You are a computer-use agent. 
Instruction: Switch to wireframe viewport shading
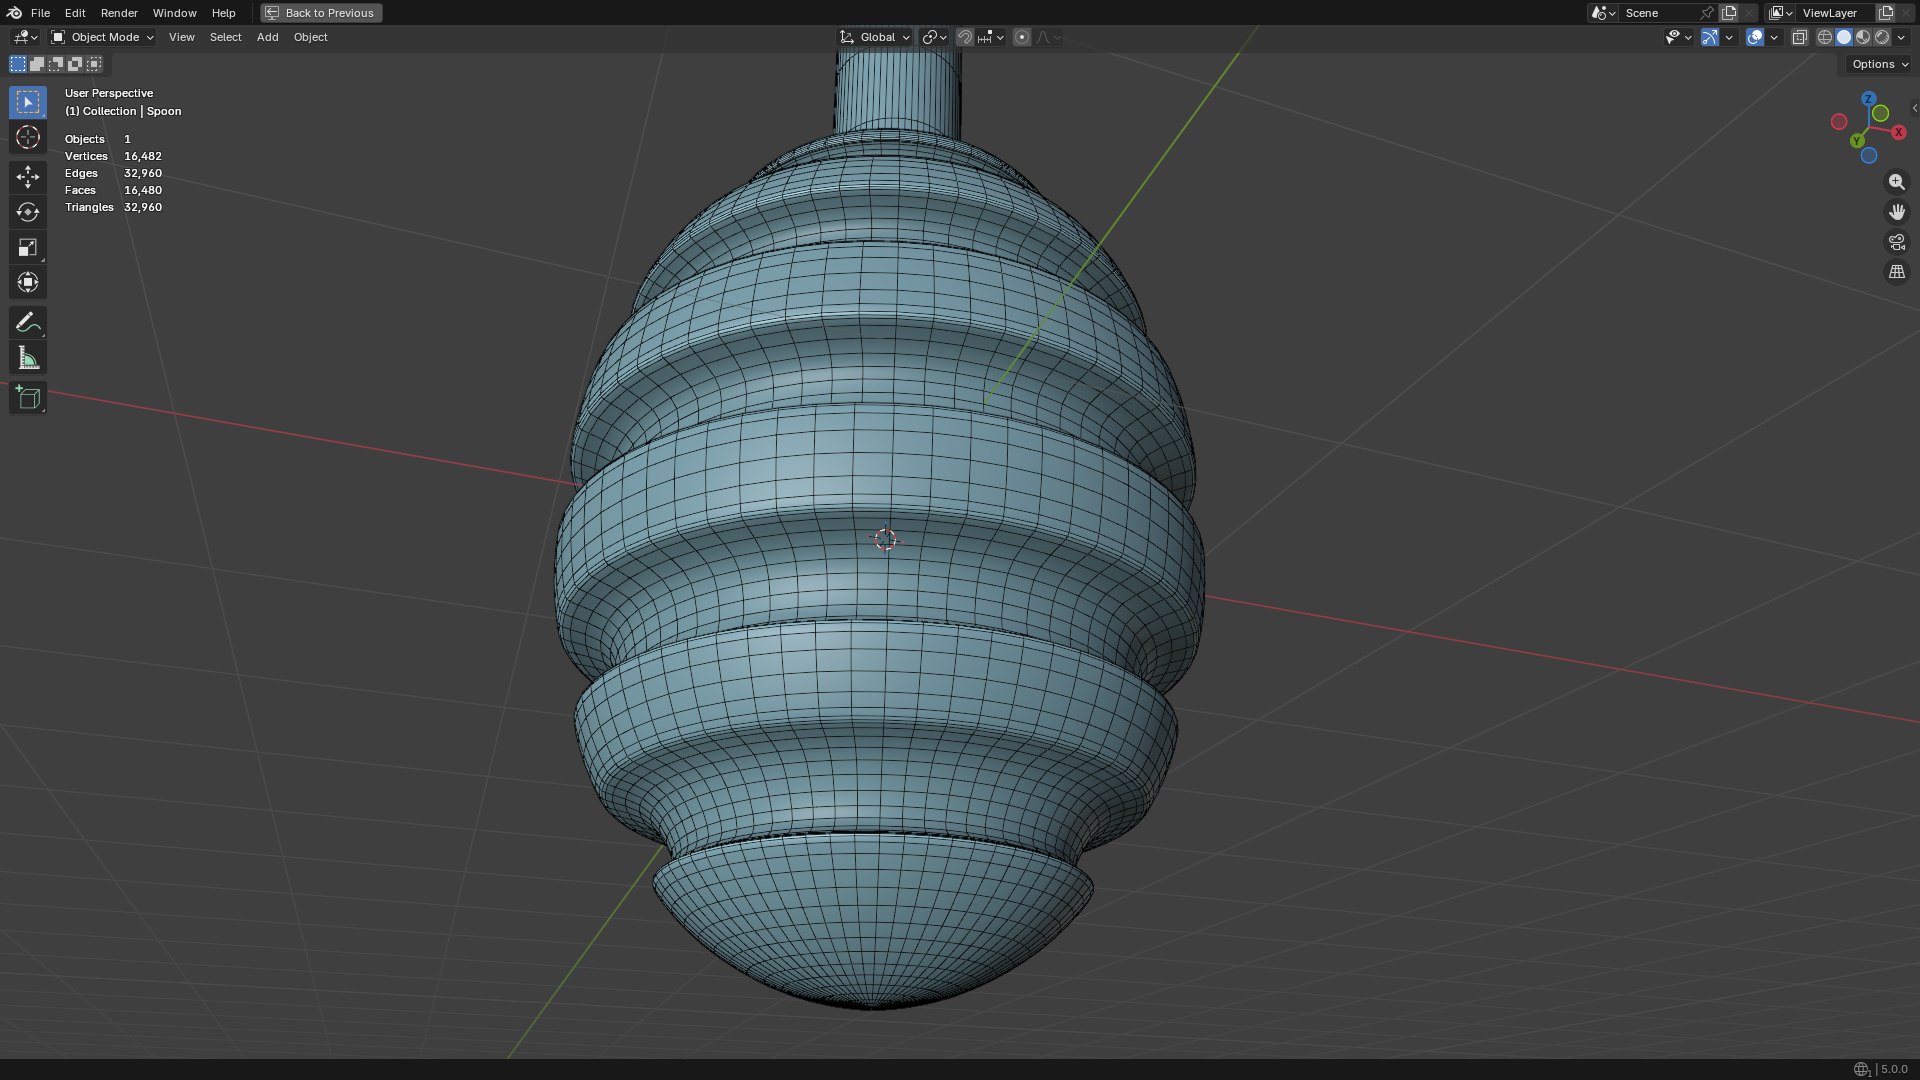[x=1825, y=37]
